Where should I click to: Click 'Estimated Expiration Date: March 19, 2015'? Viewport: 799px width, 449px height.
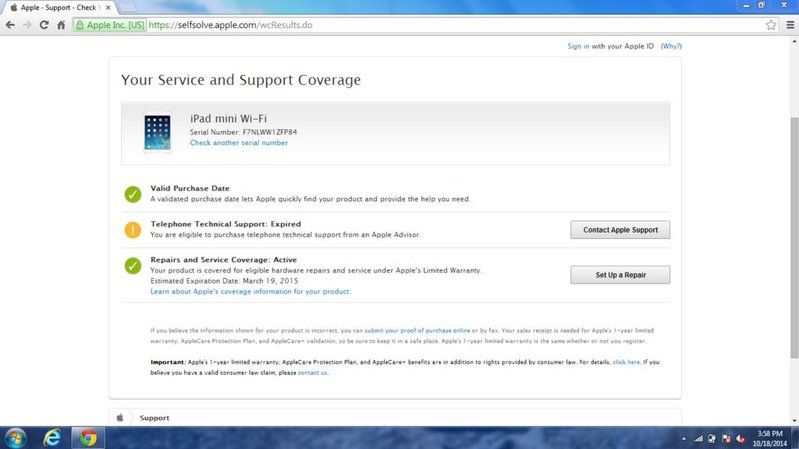[224, 281]
